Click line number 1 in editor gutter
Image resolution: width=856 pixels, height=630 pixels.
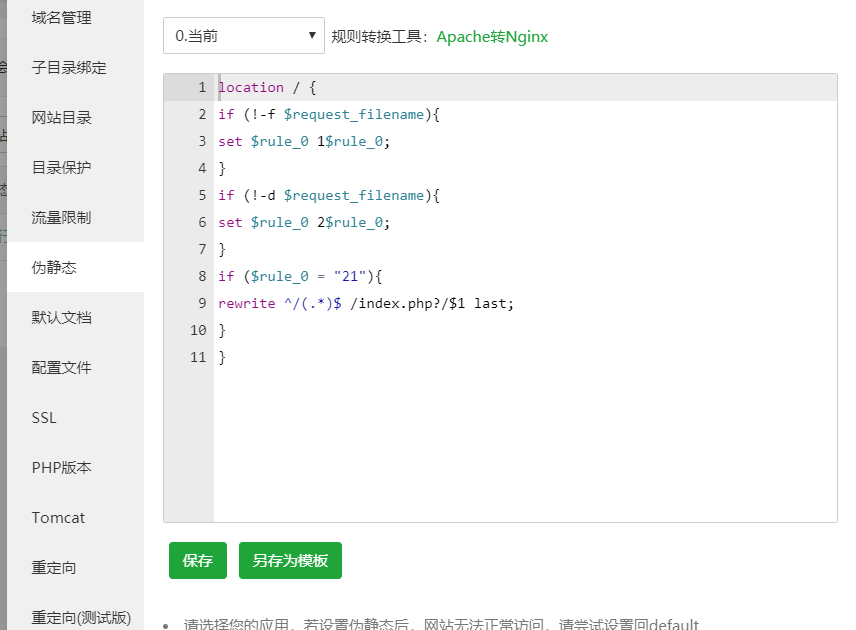202,87
